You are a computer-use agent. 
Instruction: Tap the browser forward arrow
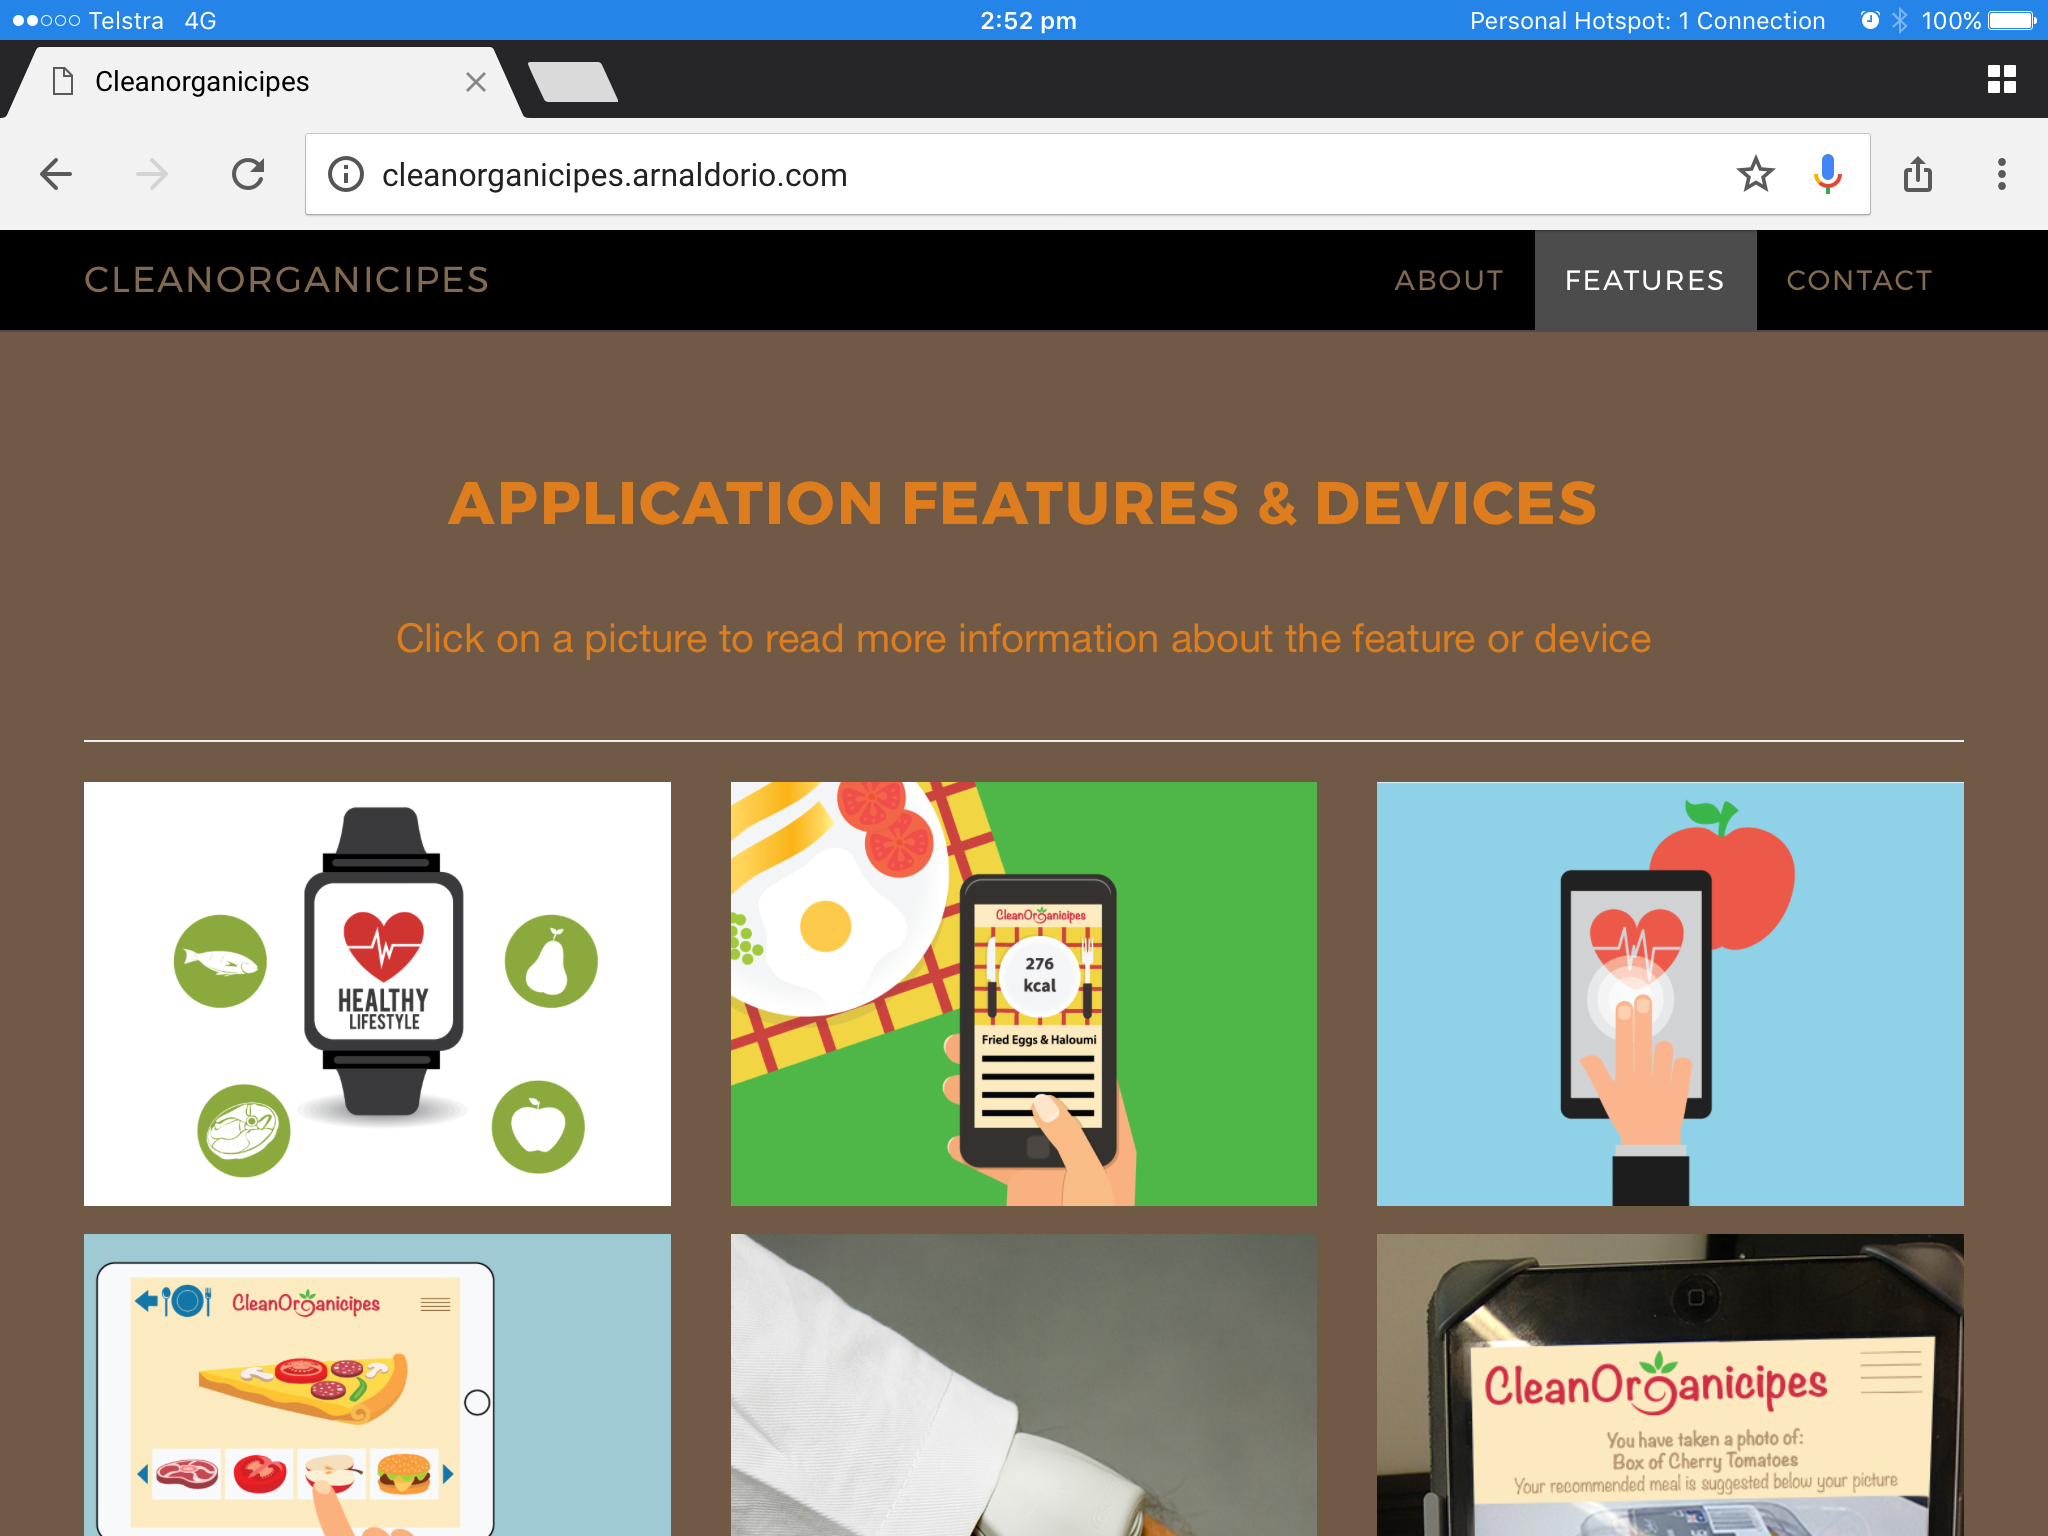click(x=152, y=175)
